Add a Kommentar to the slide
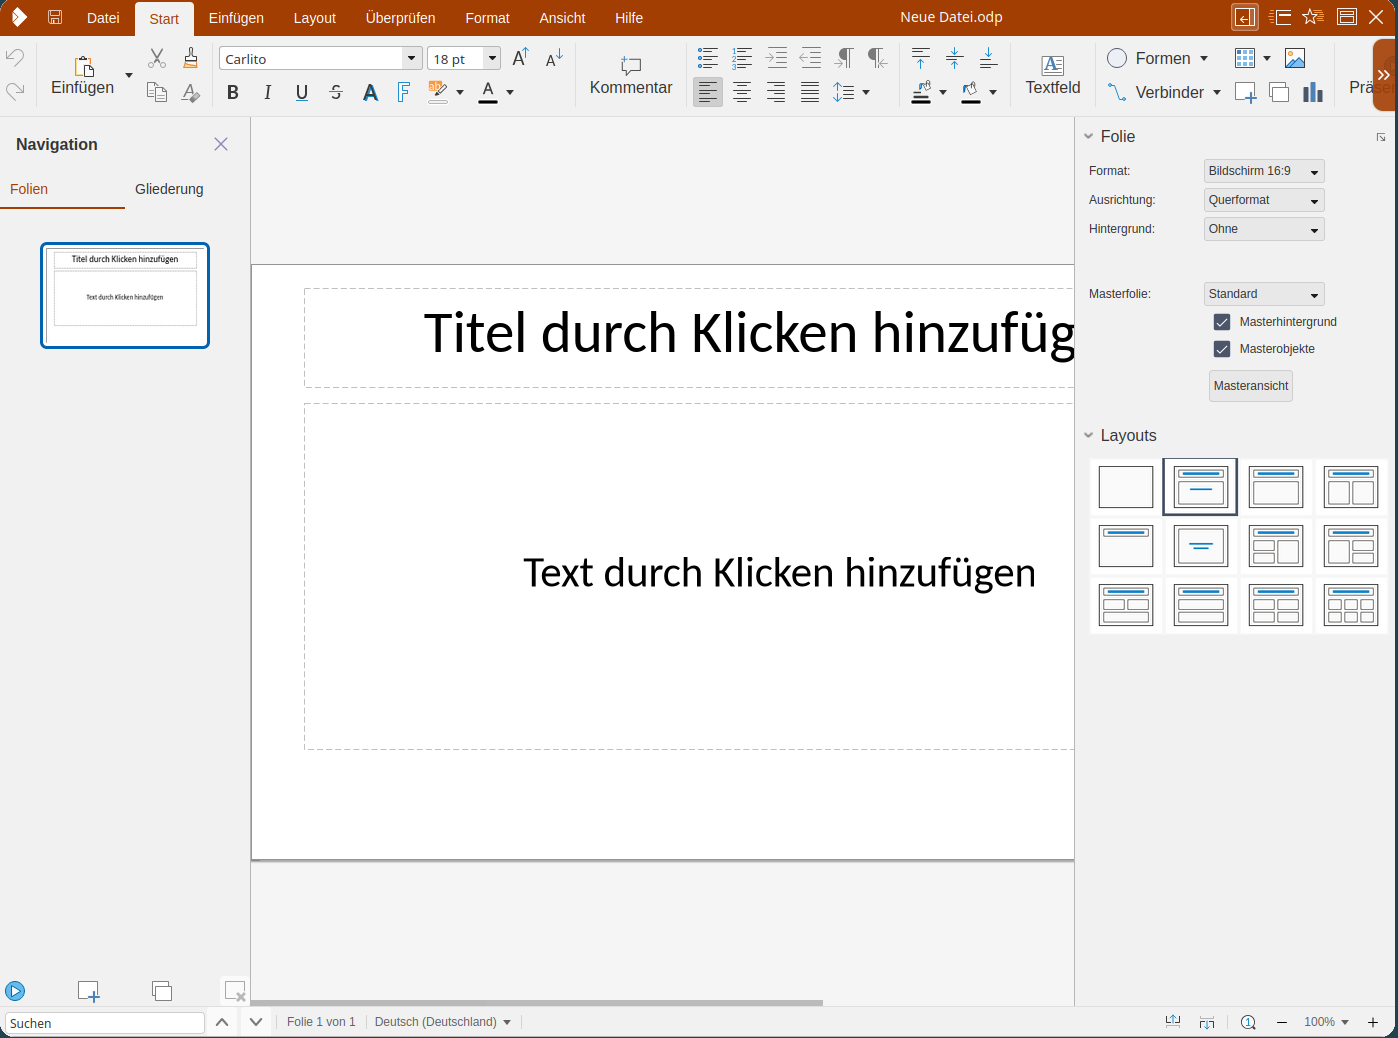 (x=630, y=75)
